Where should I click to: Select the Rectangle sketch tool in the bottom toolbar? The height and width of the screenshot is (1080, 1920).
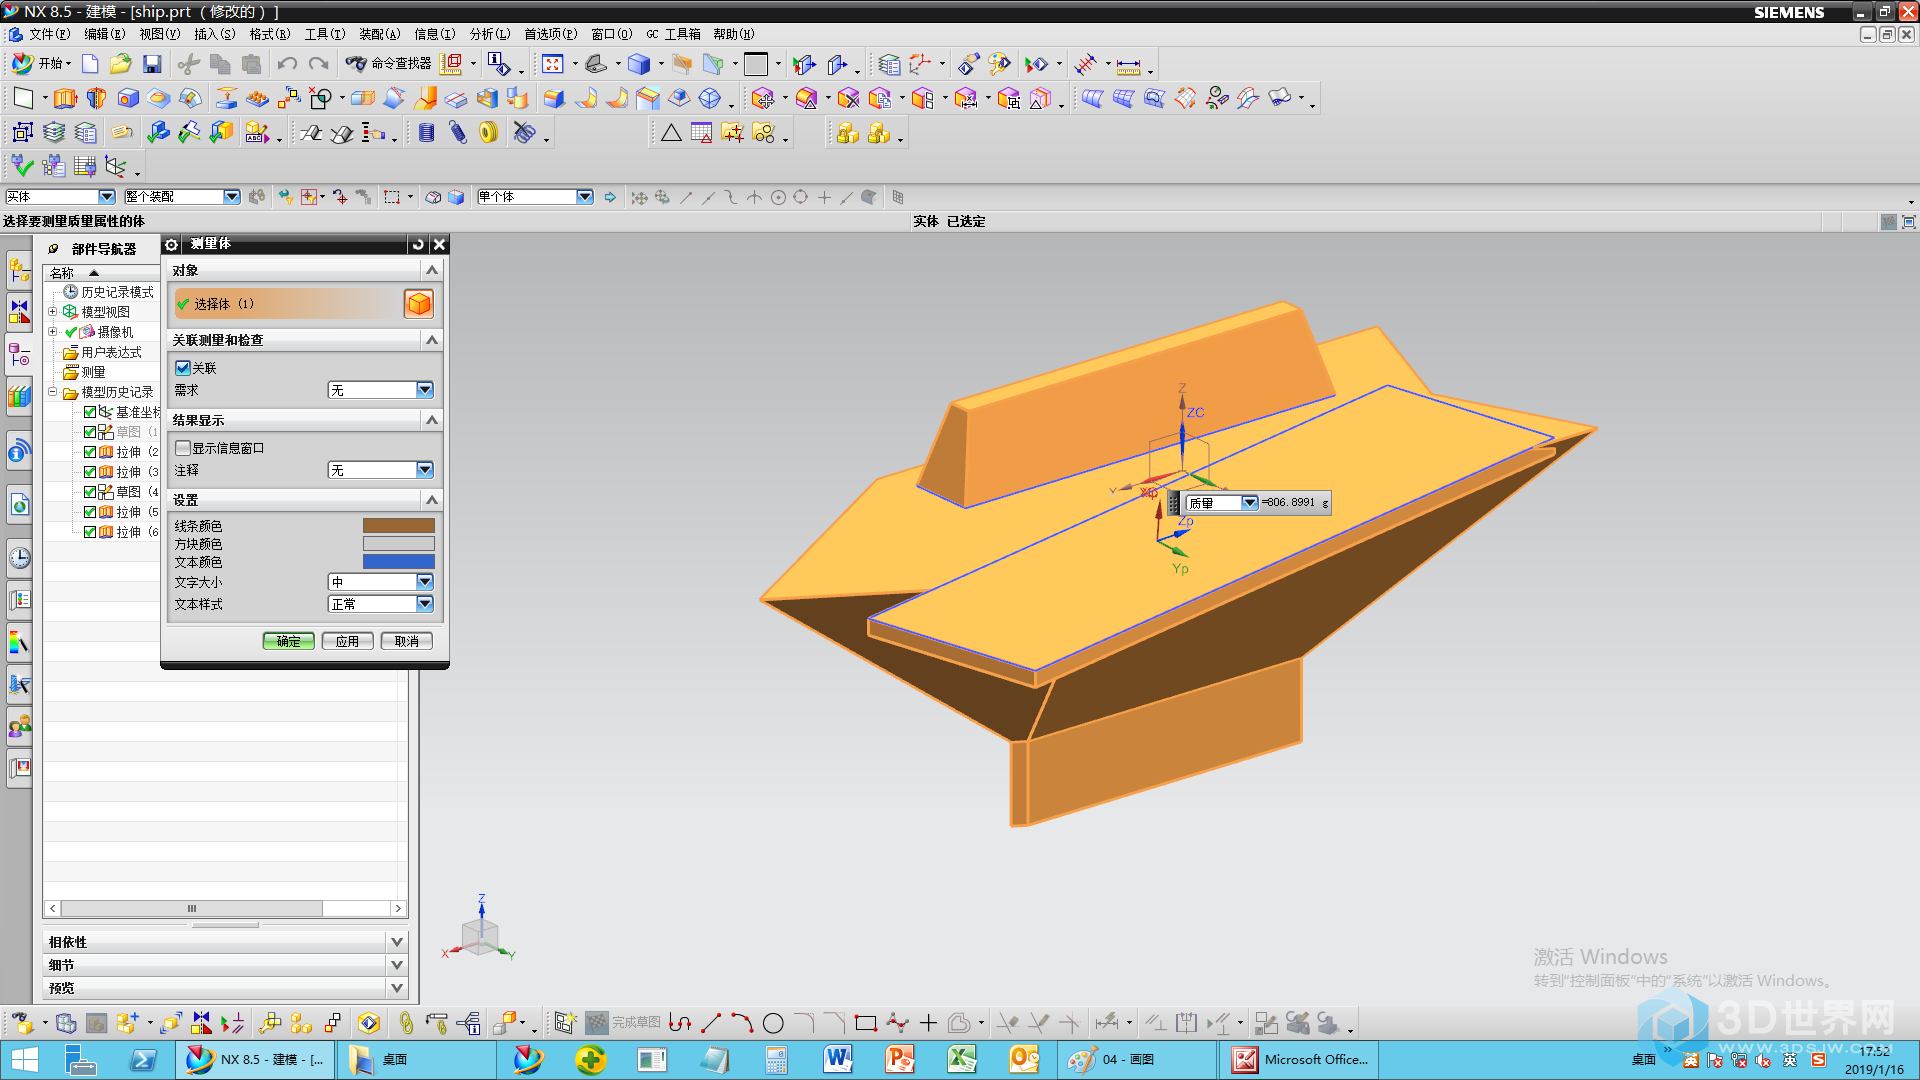(866, 1023)
